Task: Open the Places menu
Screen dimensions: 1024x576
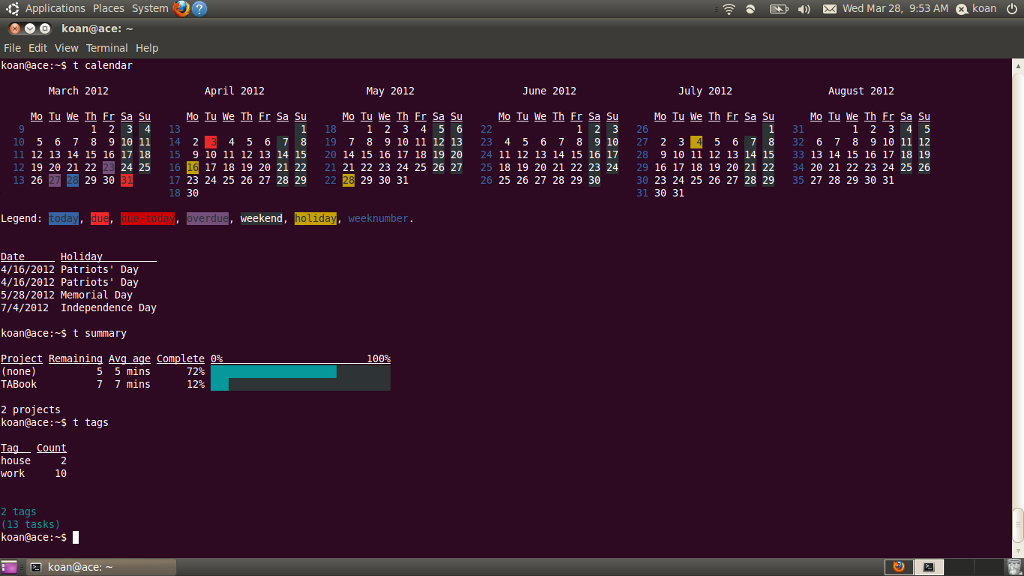Action: [108, 8]
